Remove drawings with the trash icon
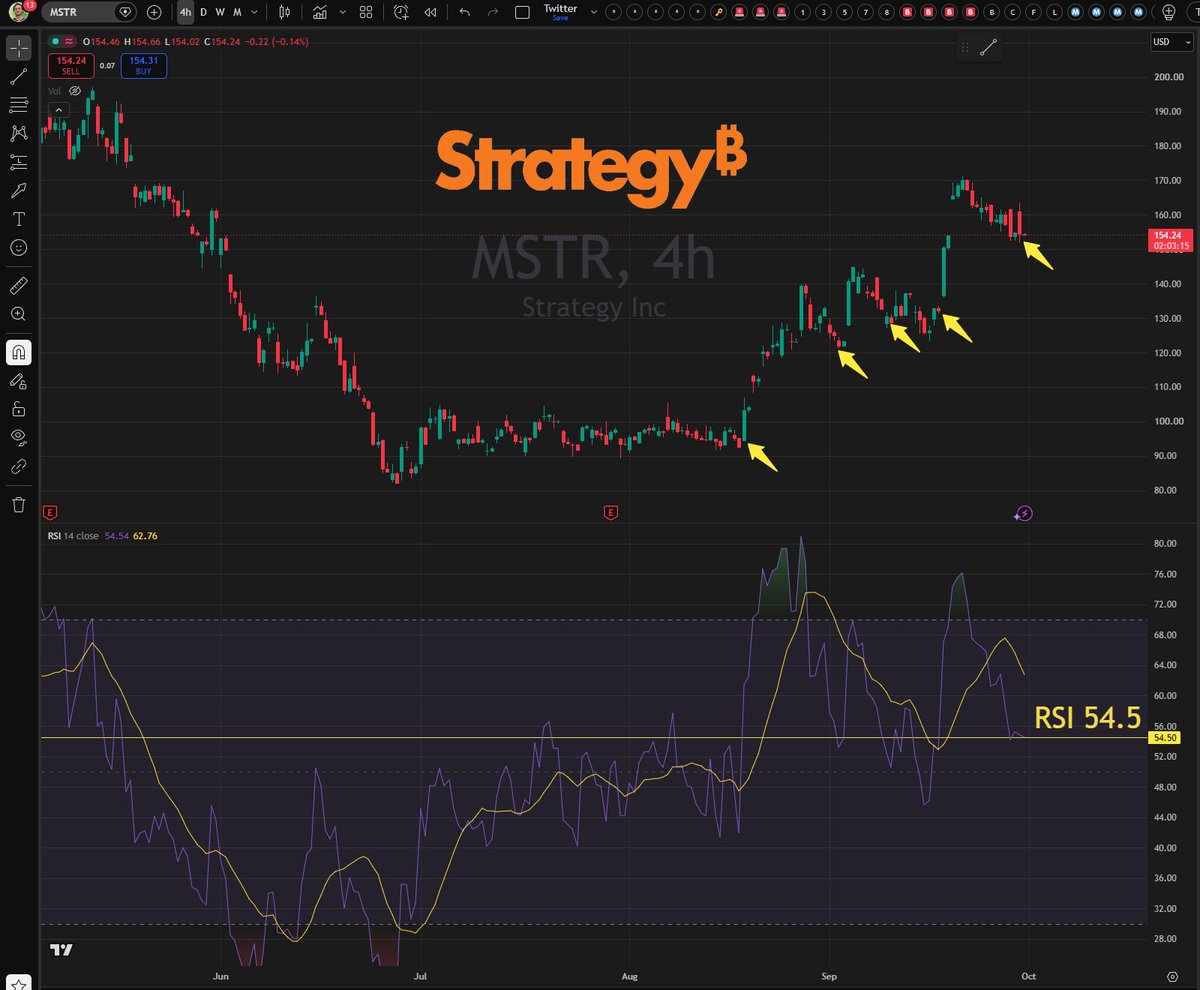The width and height of the screenshot is (1200, 990). (x=18, y=505)
